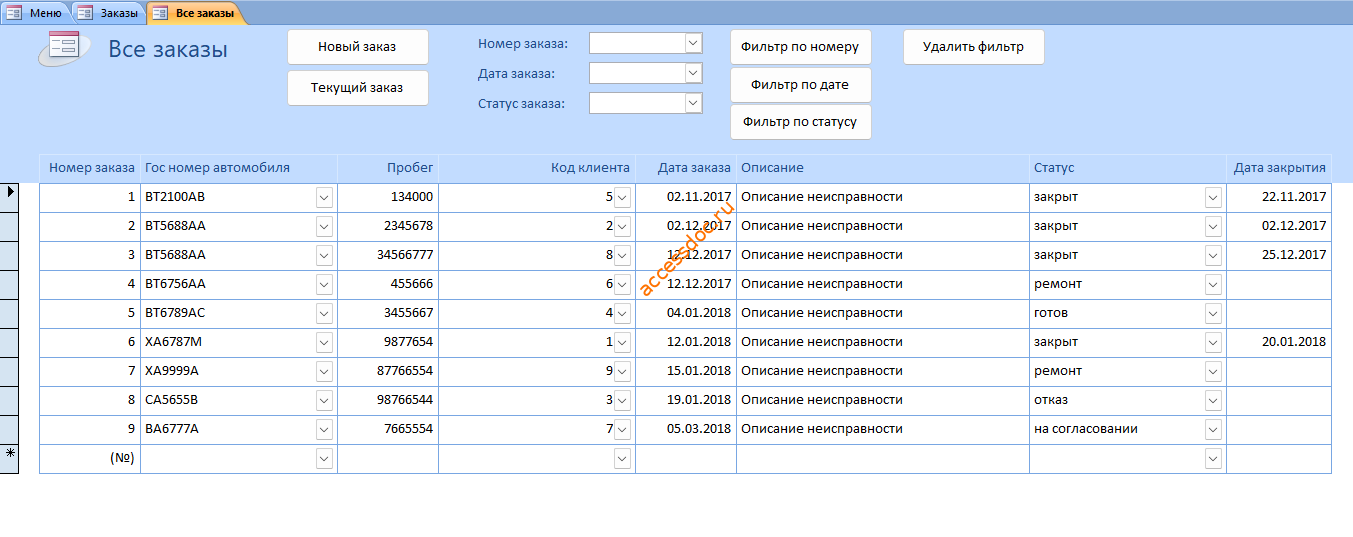
Task: Open car number dropdown for BA6777A
Action: (x=324, y=430)
